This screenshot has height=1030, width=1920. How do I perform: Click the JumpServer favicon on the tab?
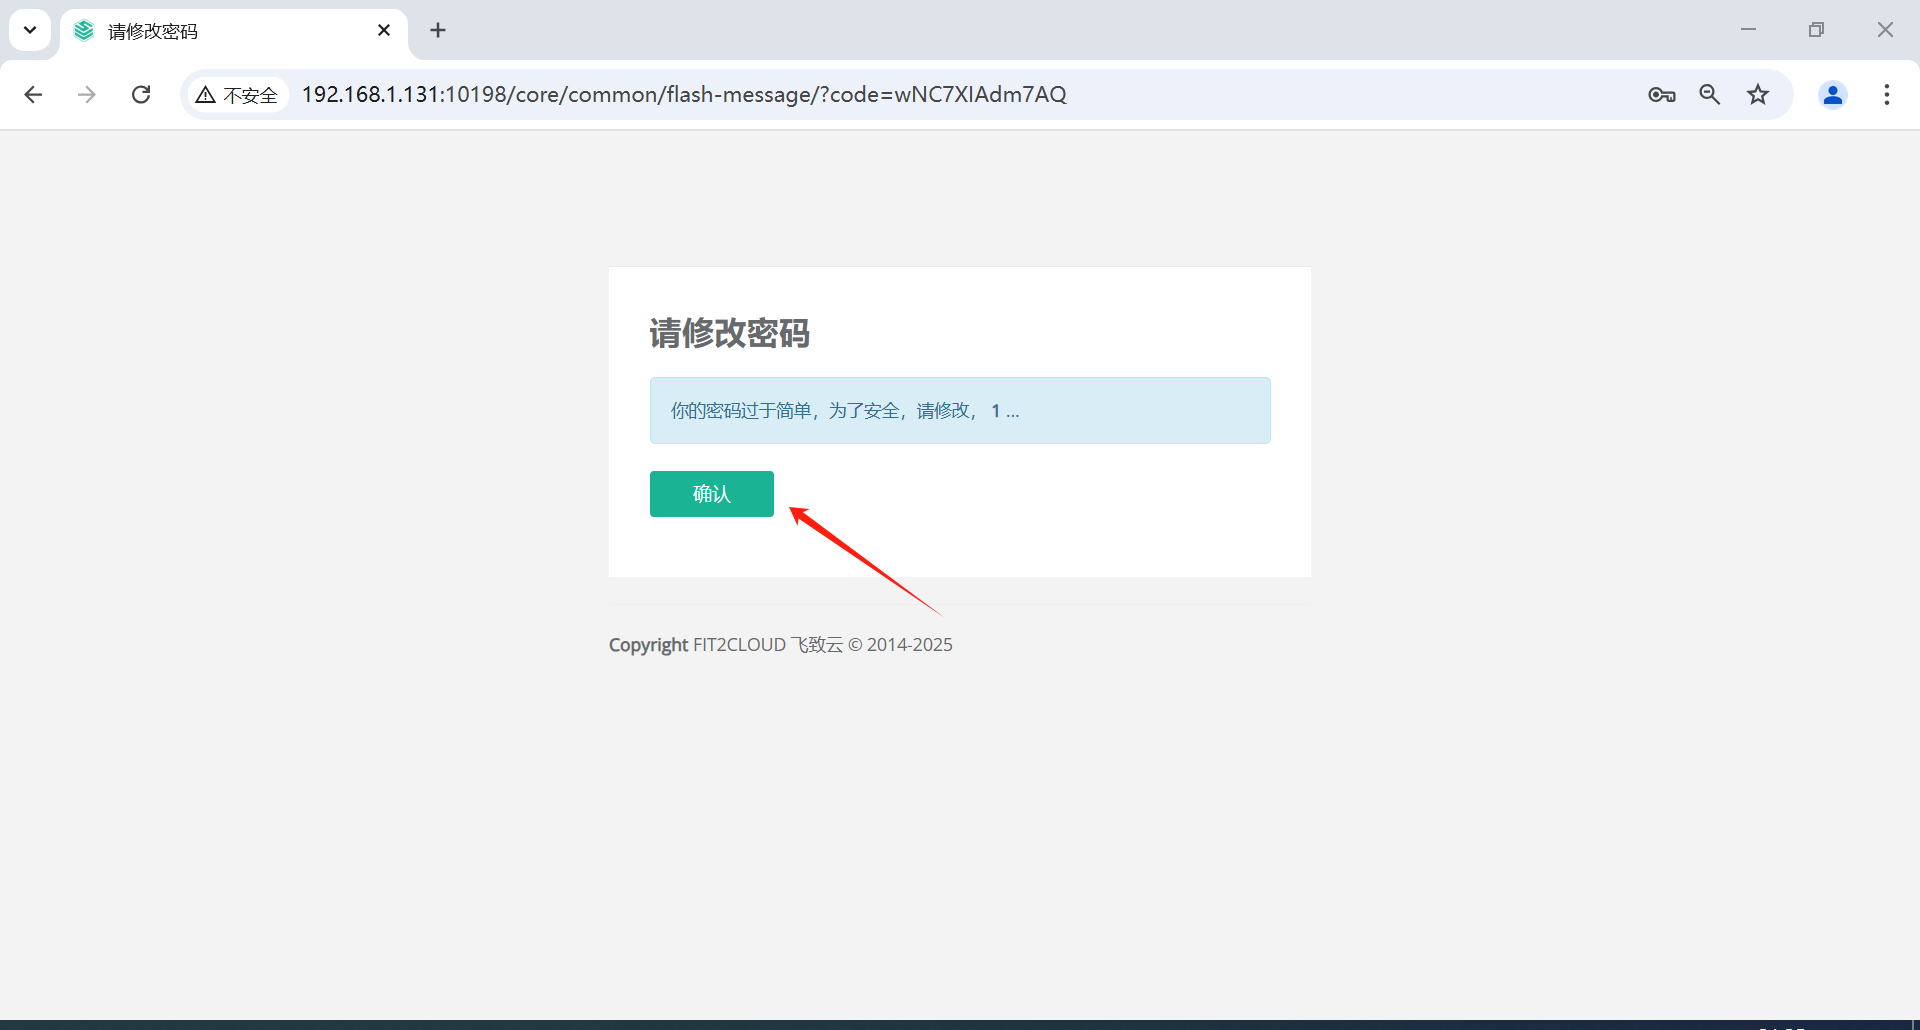pos(84,31)
